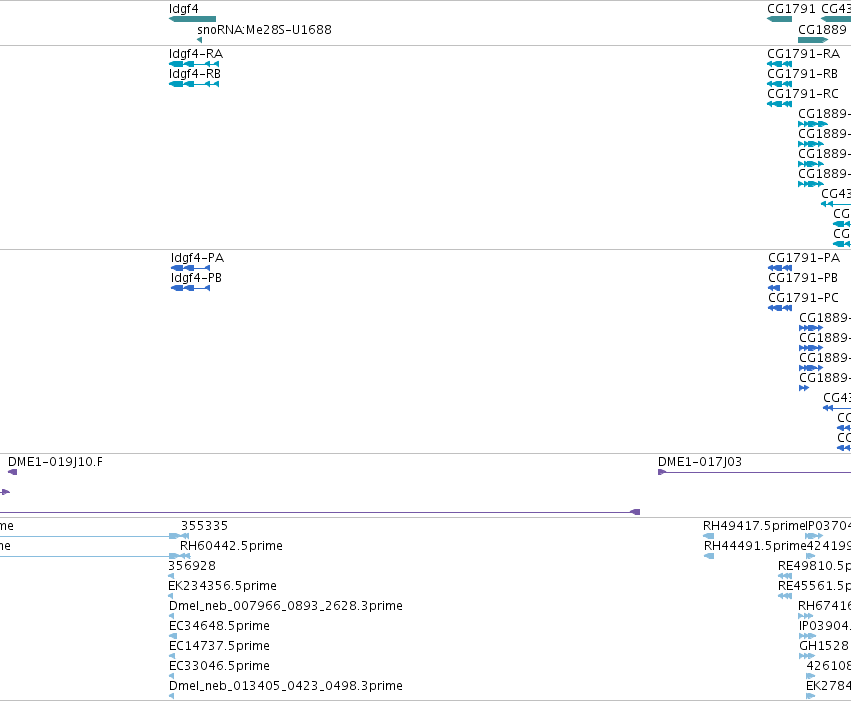Click the EC34648.5prime EST label
The image size is (851, 701).
[219, 626]
